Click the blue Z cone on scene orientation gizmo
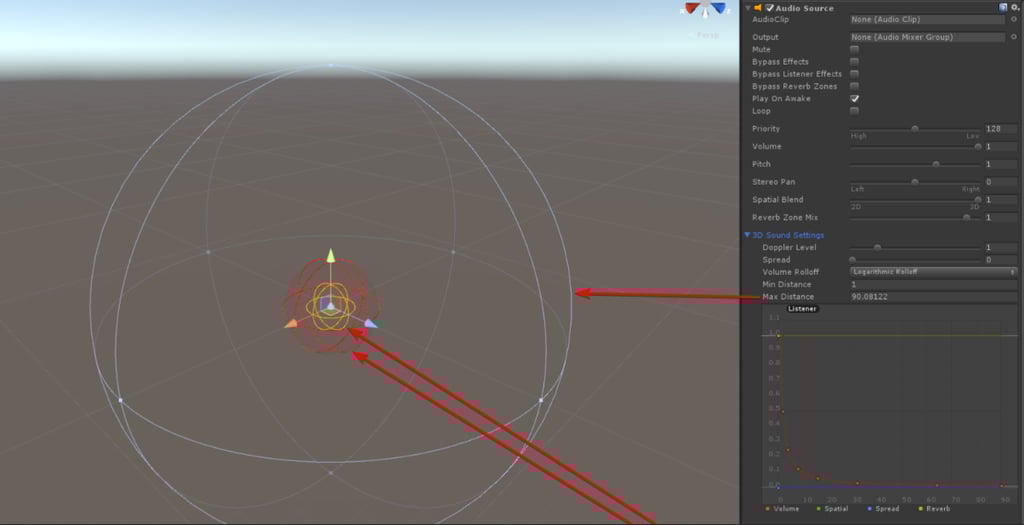The image size is (1024, 525). pos(718,8)
